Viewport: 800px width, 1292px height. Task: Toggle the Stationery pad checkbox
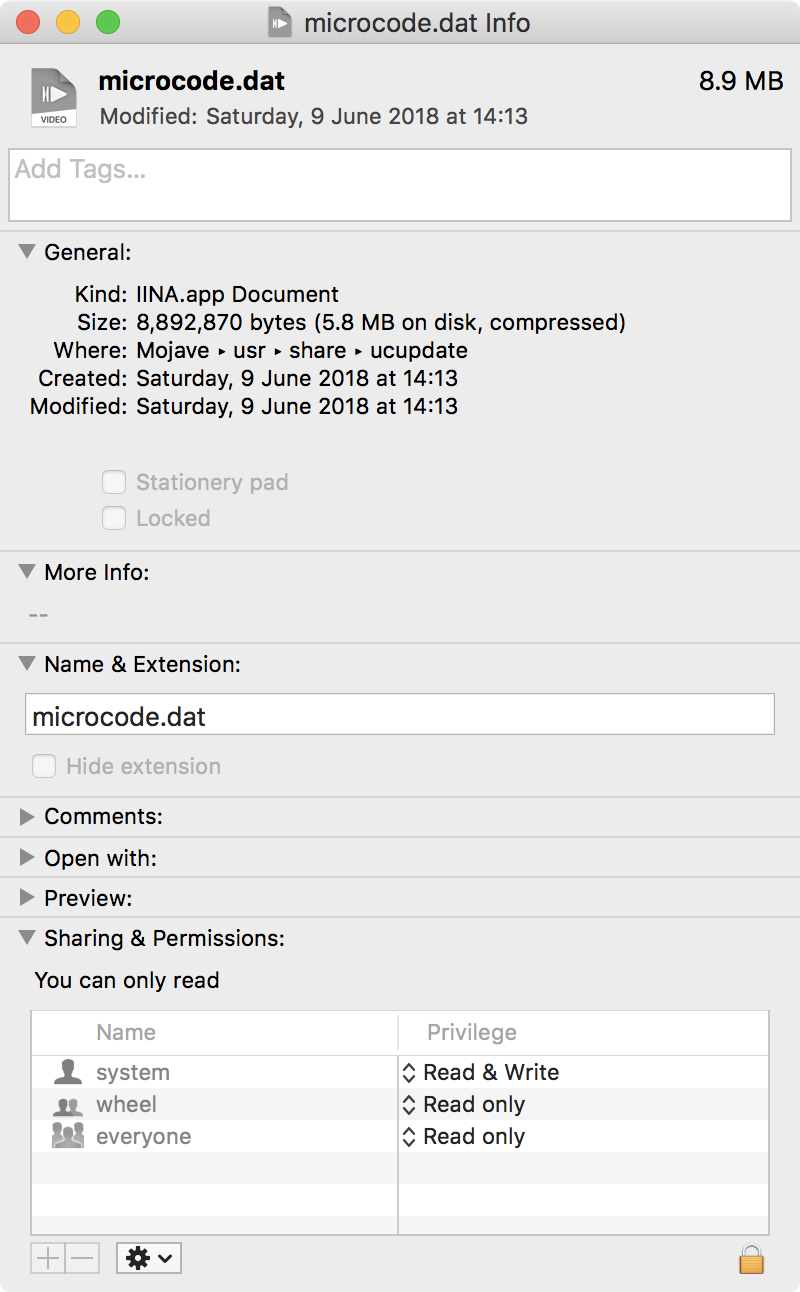(x=115, y=483)
